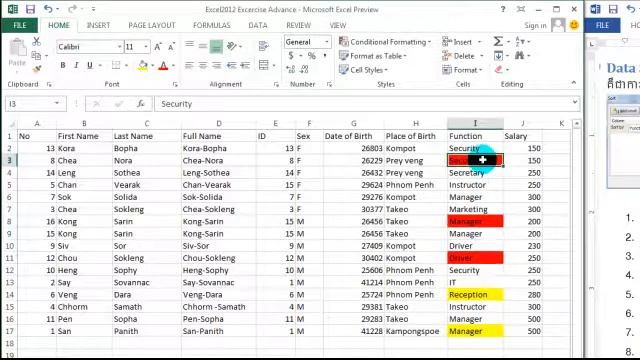The width and height of the screenshot is (640, 360).
Task: Click the Cut scissors icon
Action: [x=36, y=41]
